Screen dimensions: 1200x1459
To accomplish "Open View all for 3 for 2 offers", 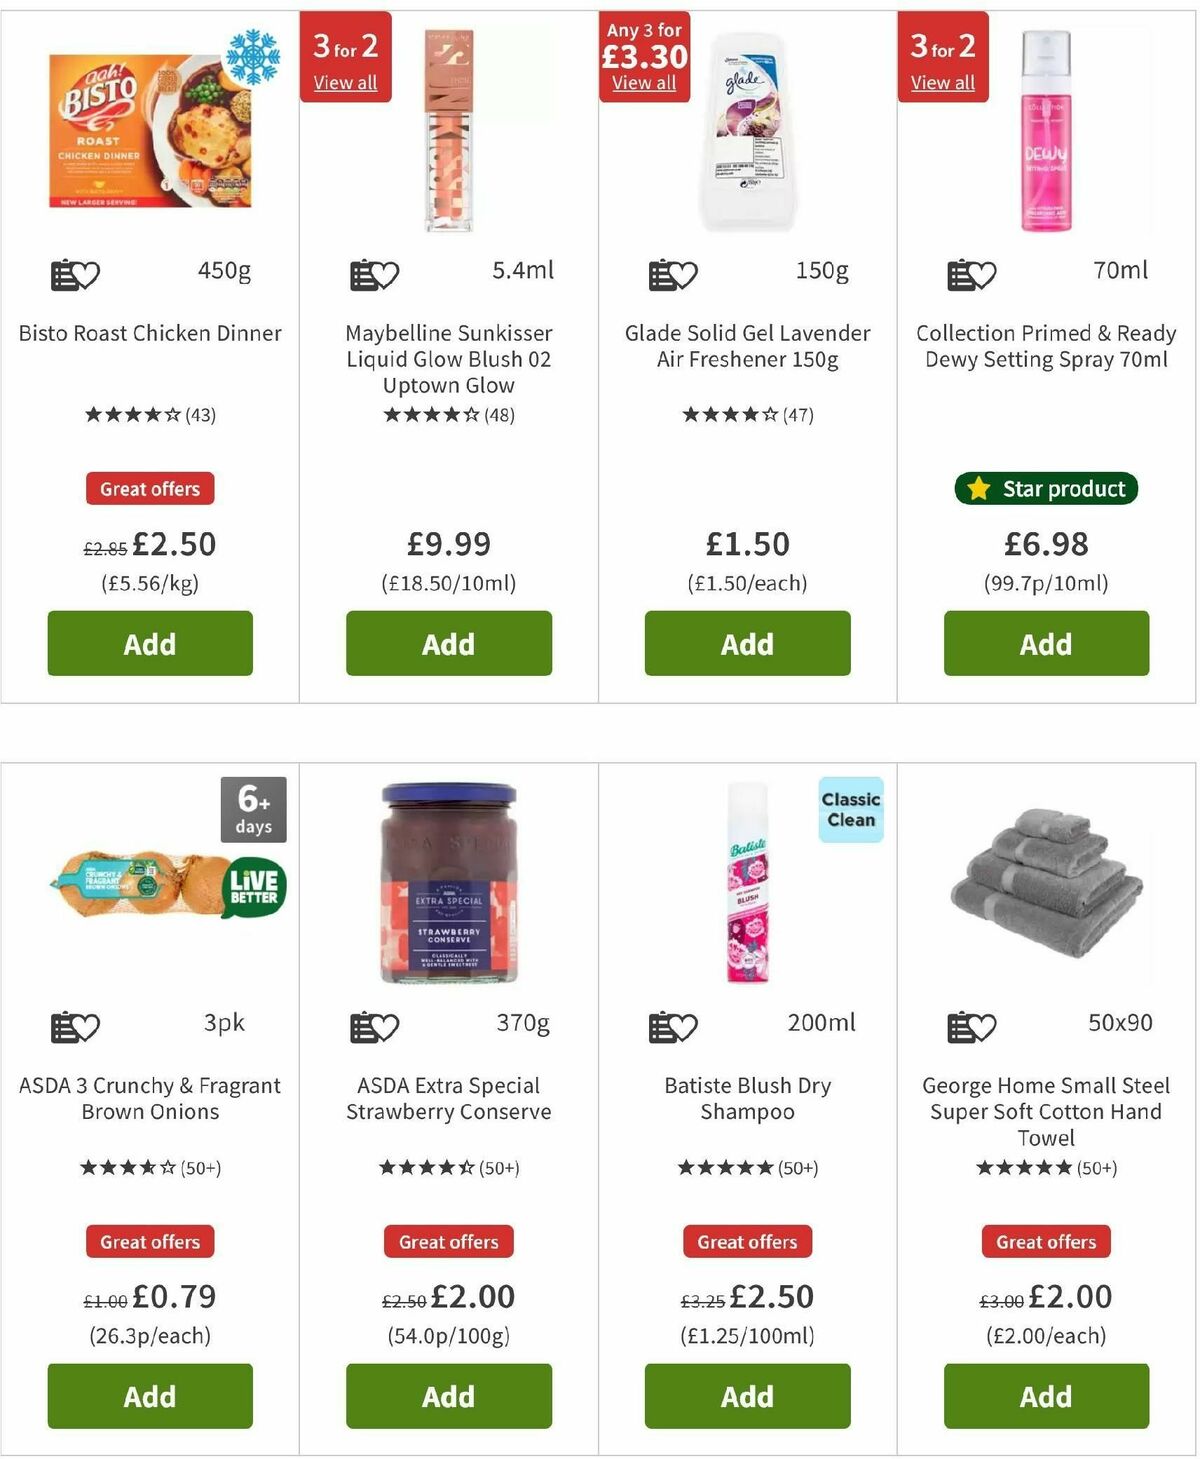I will [346, 83].
